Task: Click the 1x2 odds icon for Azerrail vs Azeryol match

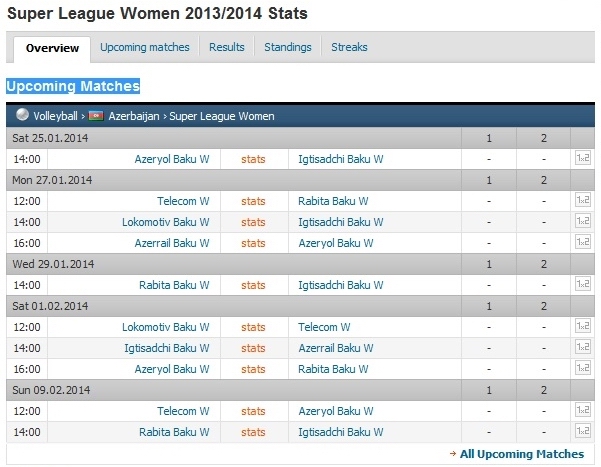Action: 583,243
